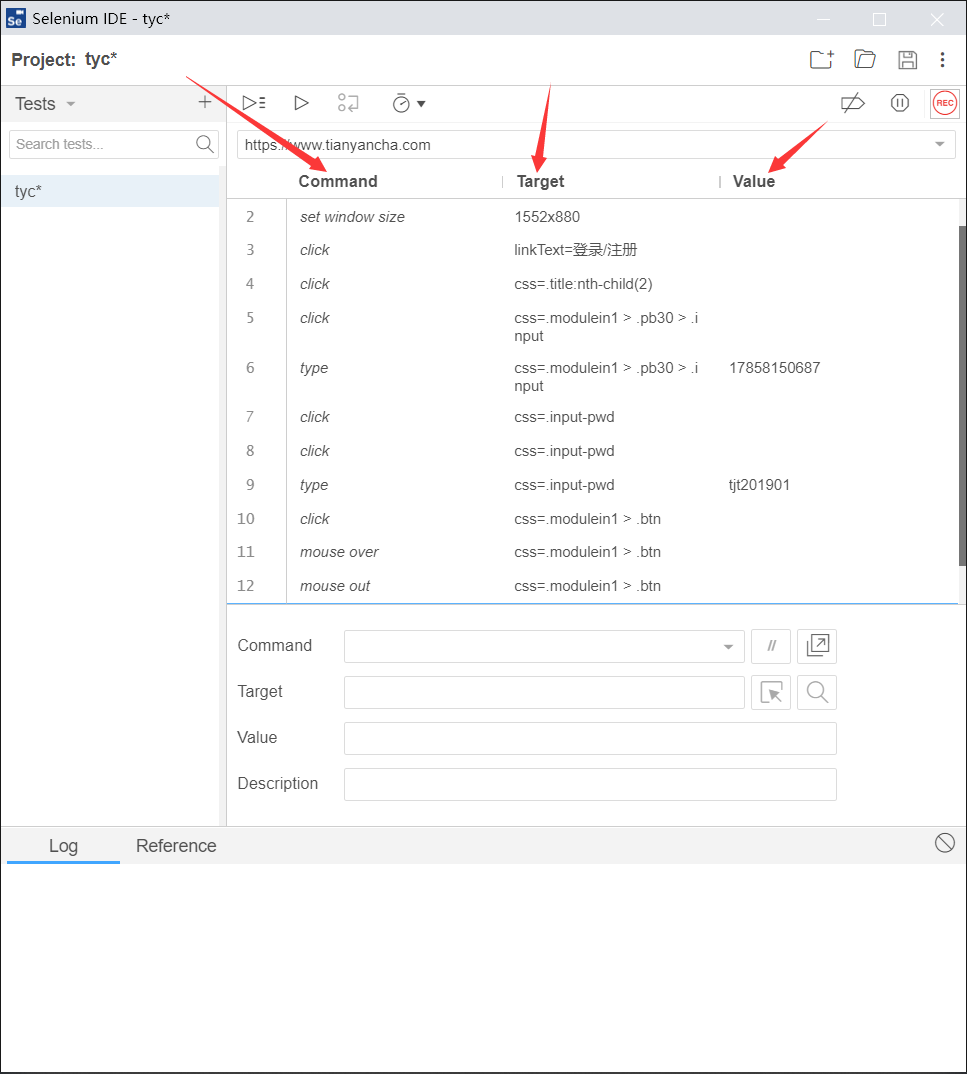Click the project name tyc*
Image resolution: width=967 pixels, height=1074 pixels.
[x=101, y=60]
